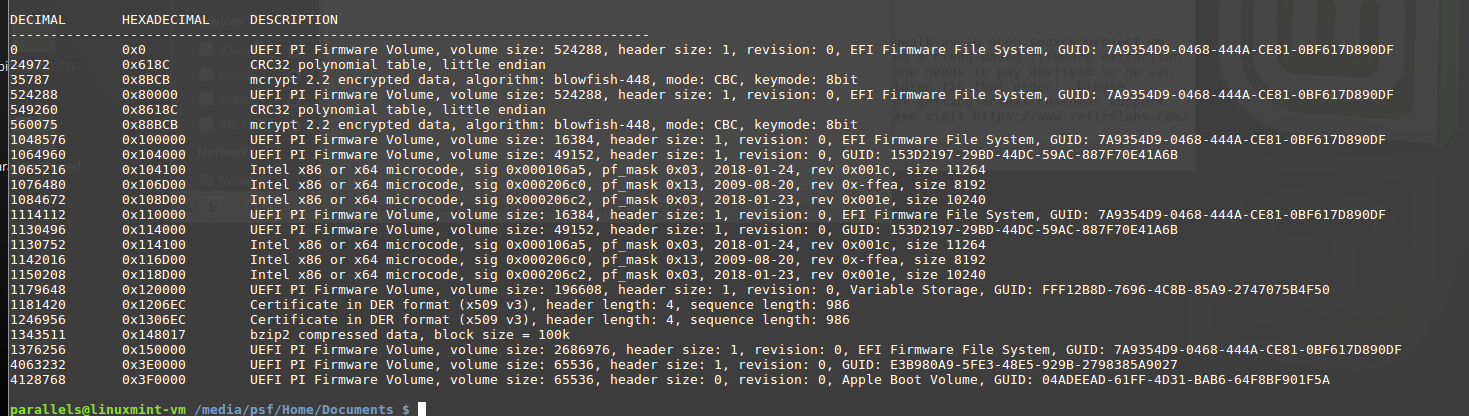Click hex offset 0x618C
The image size is (1469, 416).
coord(144,63)
